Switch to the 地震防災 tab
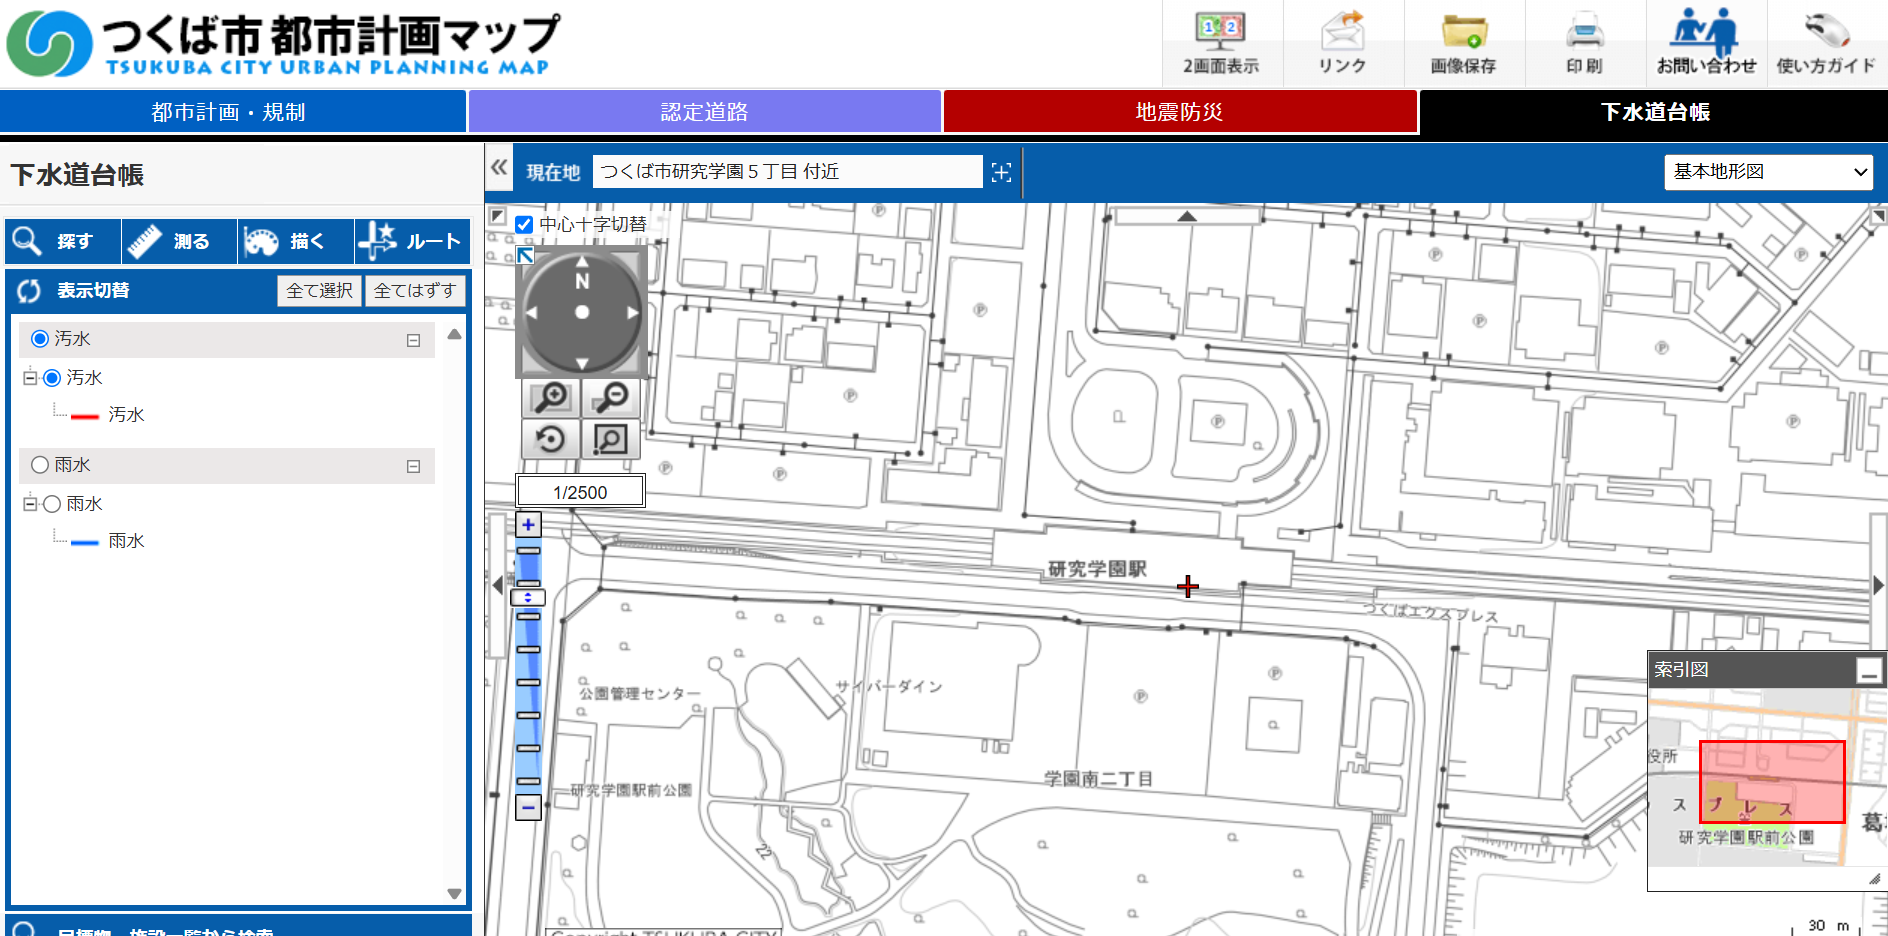This screenshot has height=936, width=1888. [1180, 112]
